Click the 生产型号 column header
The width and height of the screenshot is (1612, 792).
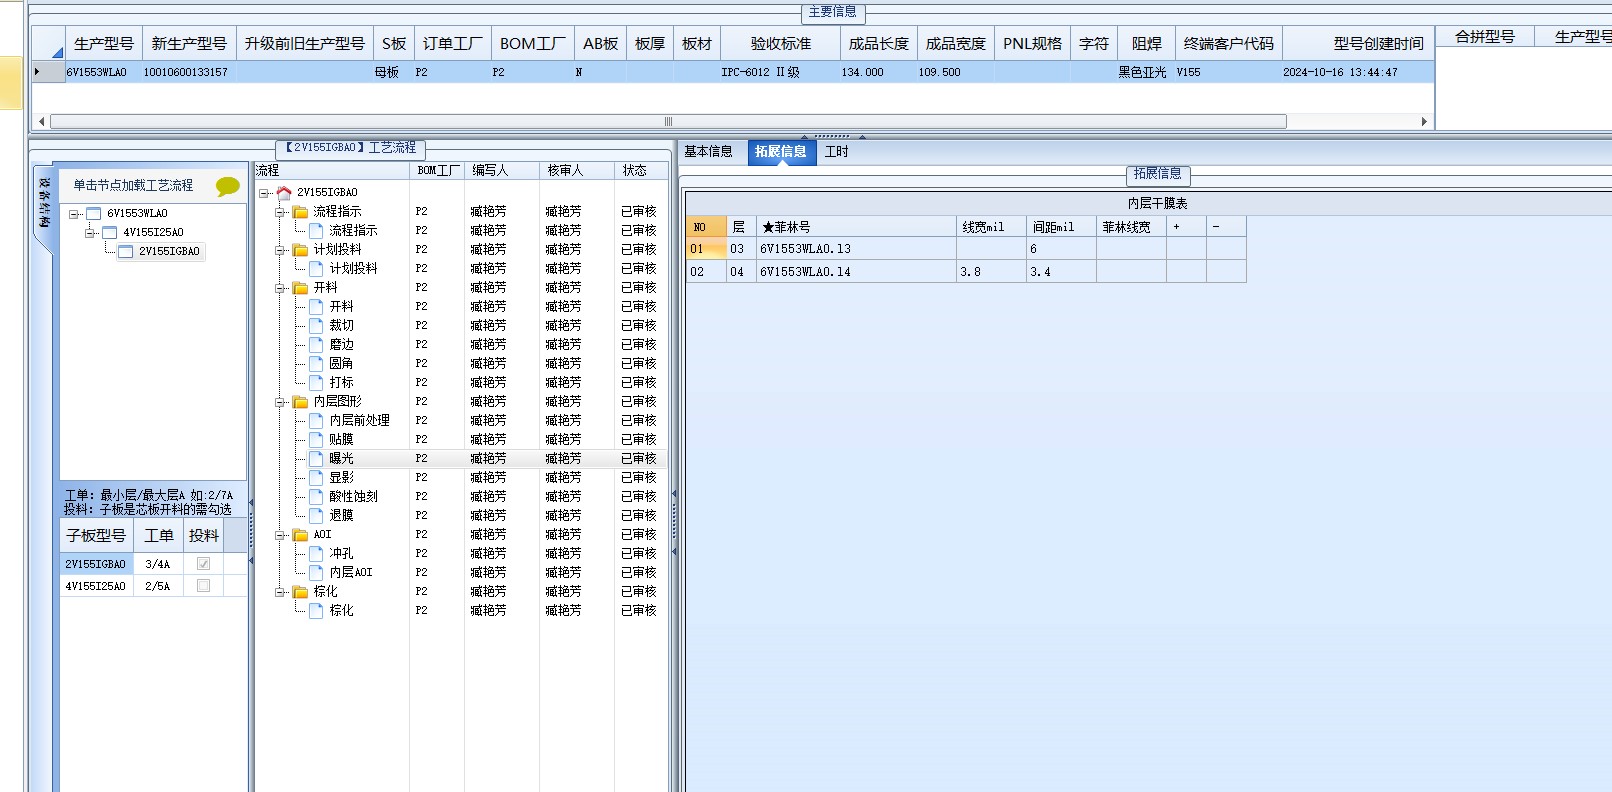pos(104,44)
